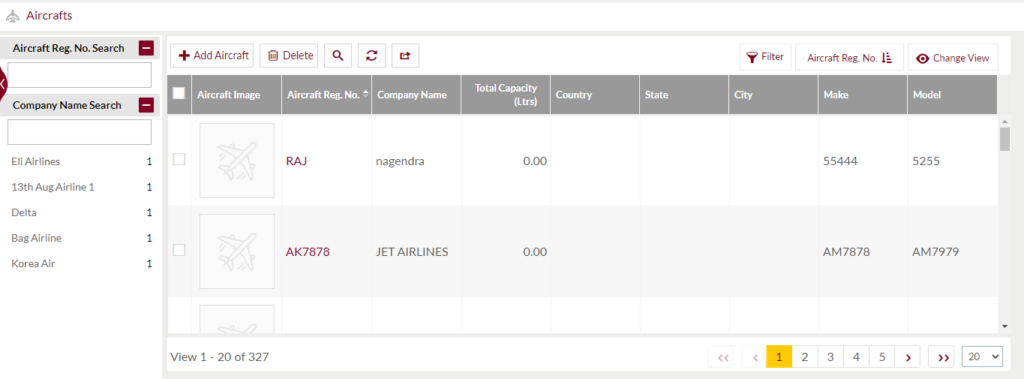This screenshot has width=1024, height=379.
Task: Open the Filter funnel option
Action: (x=765, y=57)
